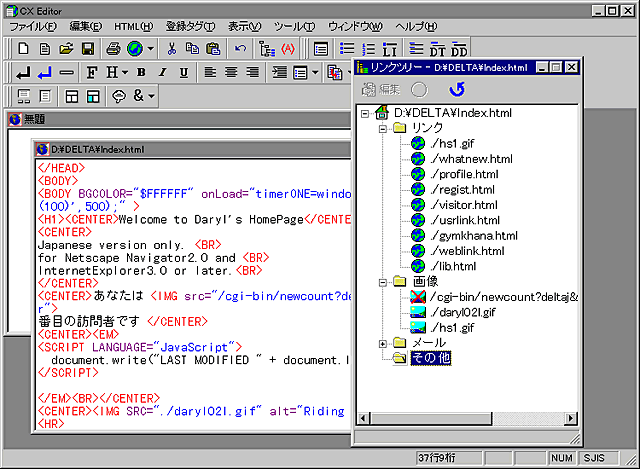Paste from clipboard icon
The image size is (640, 469).
[x=213, y=49]
